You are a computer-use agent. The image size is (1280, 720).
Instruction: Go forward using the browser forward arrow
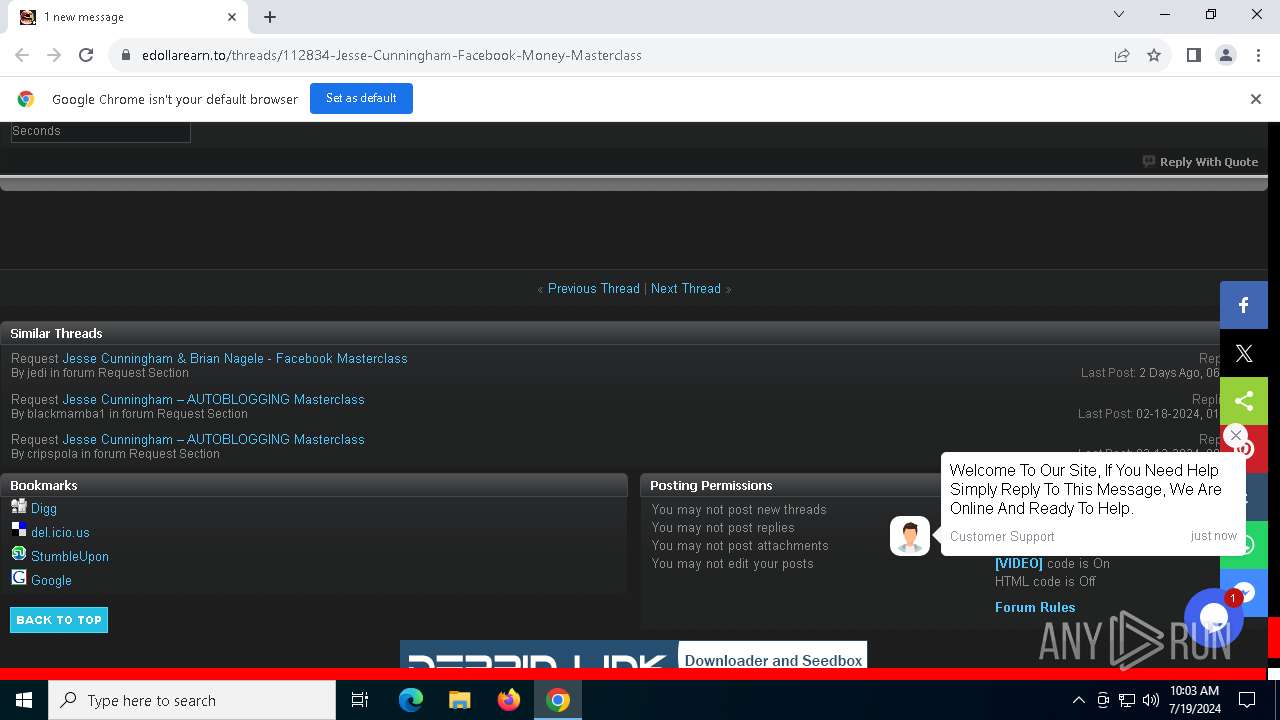coord(54,55)
